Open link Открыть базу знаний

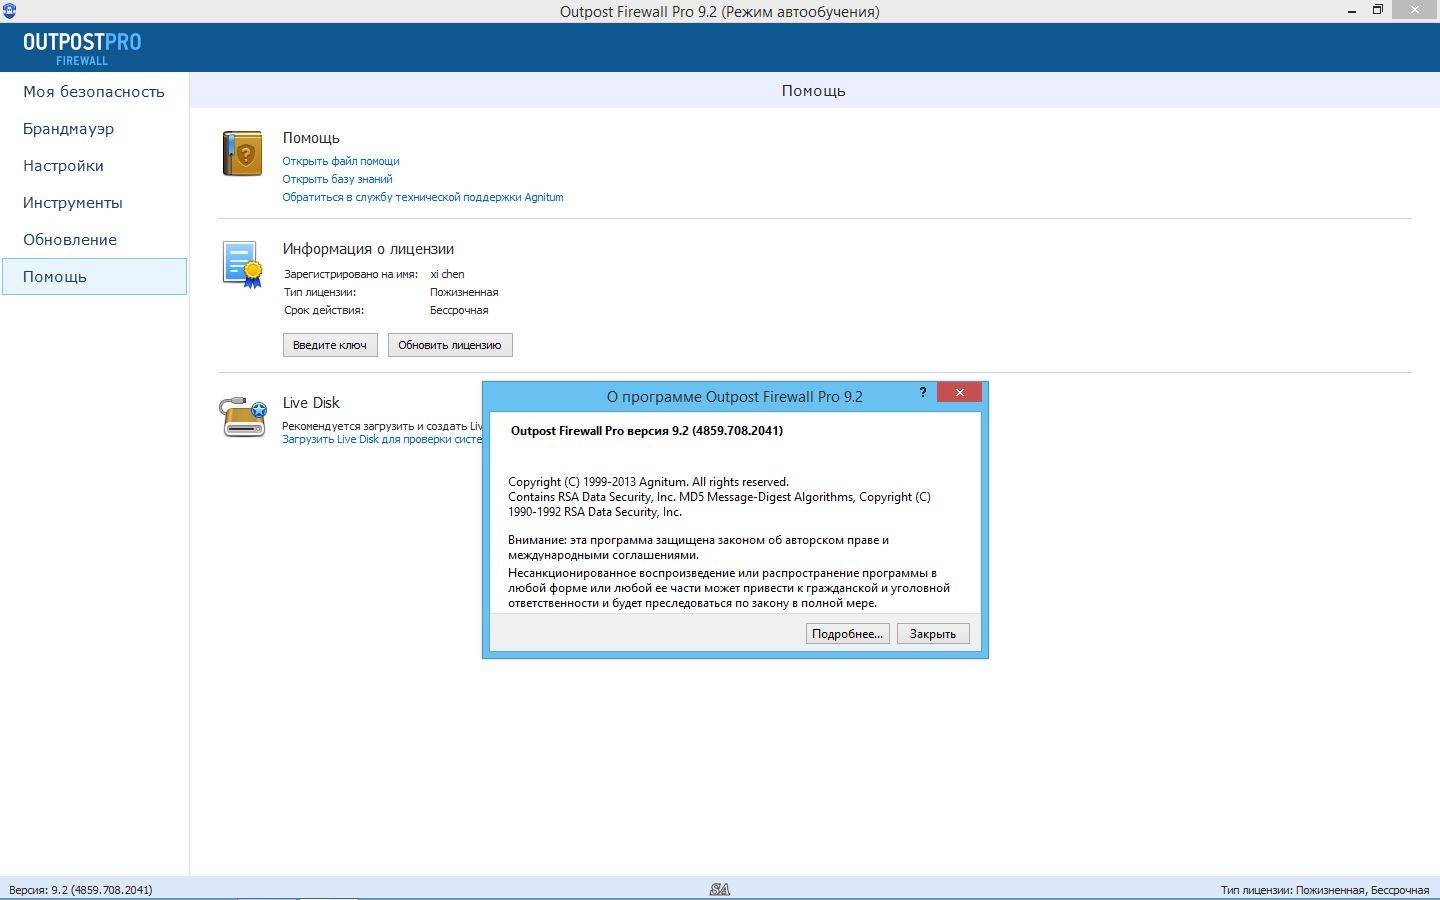tap(337, 179)
